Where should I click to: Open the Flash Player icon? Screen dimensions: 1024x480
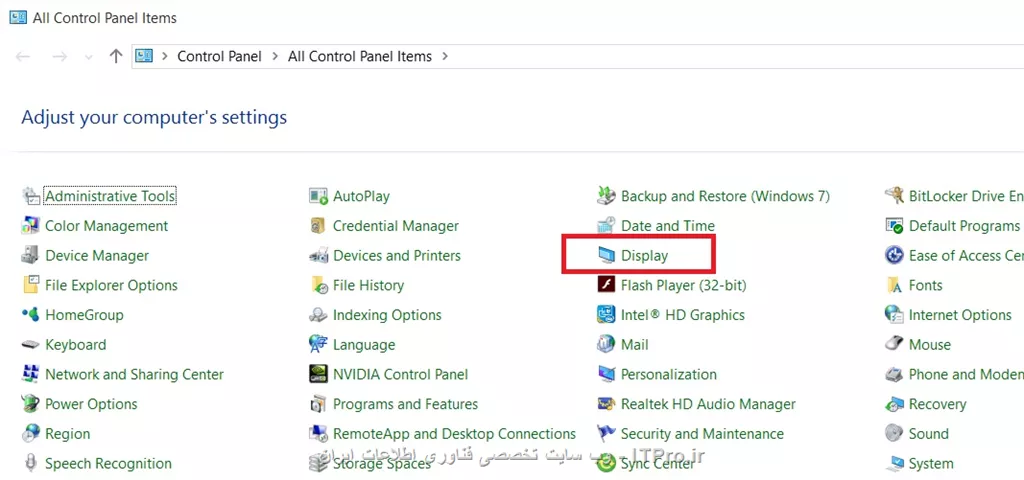coord(607,285)
